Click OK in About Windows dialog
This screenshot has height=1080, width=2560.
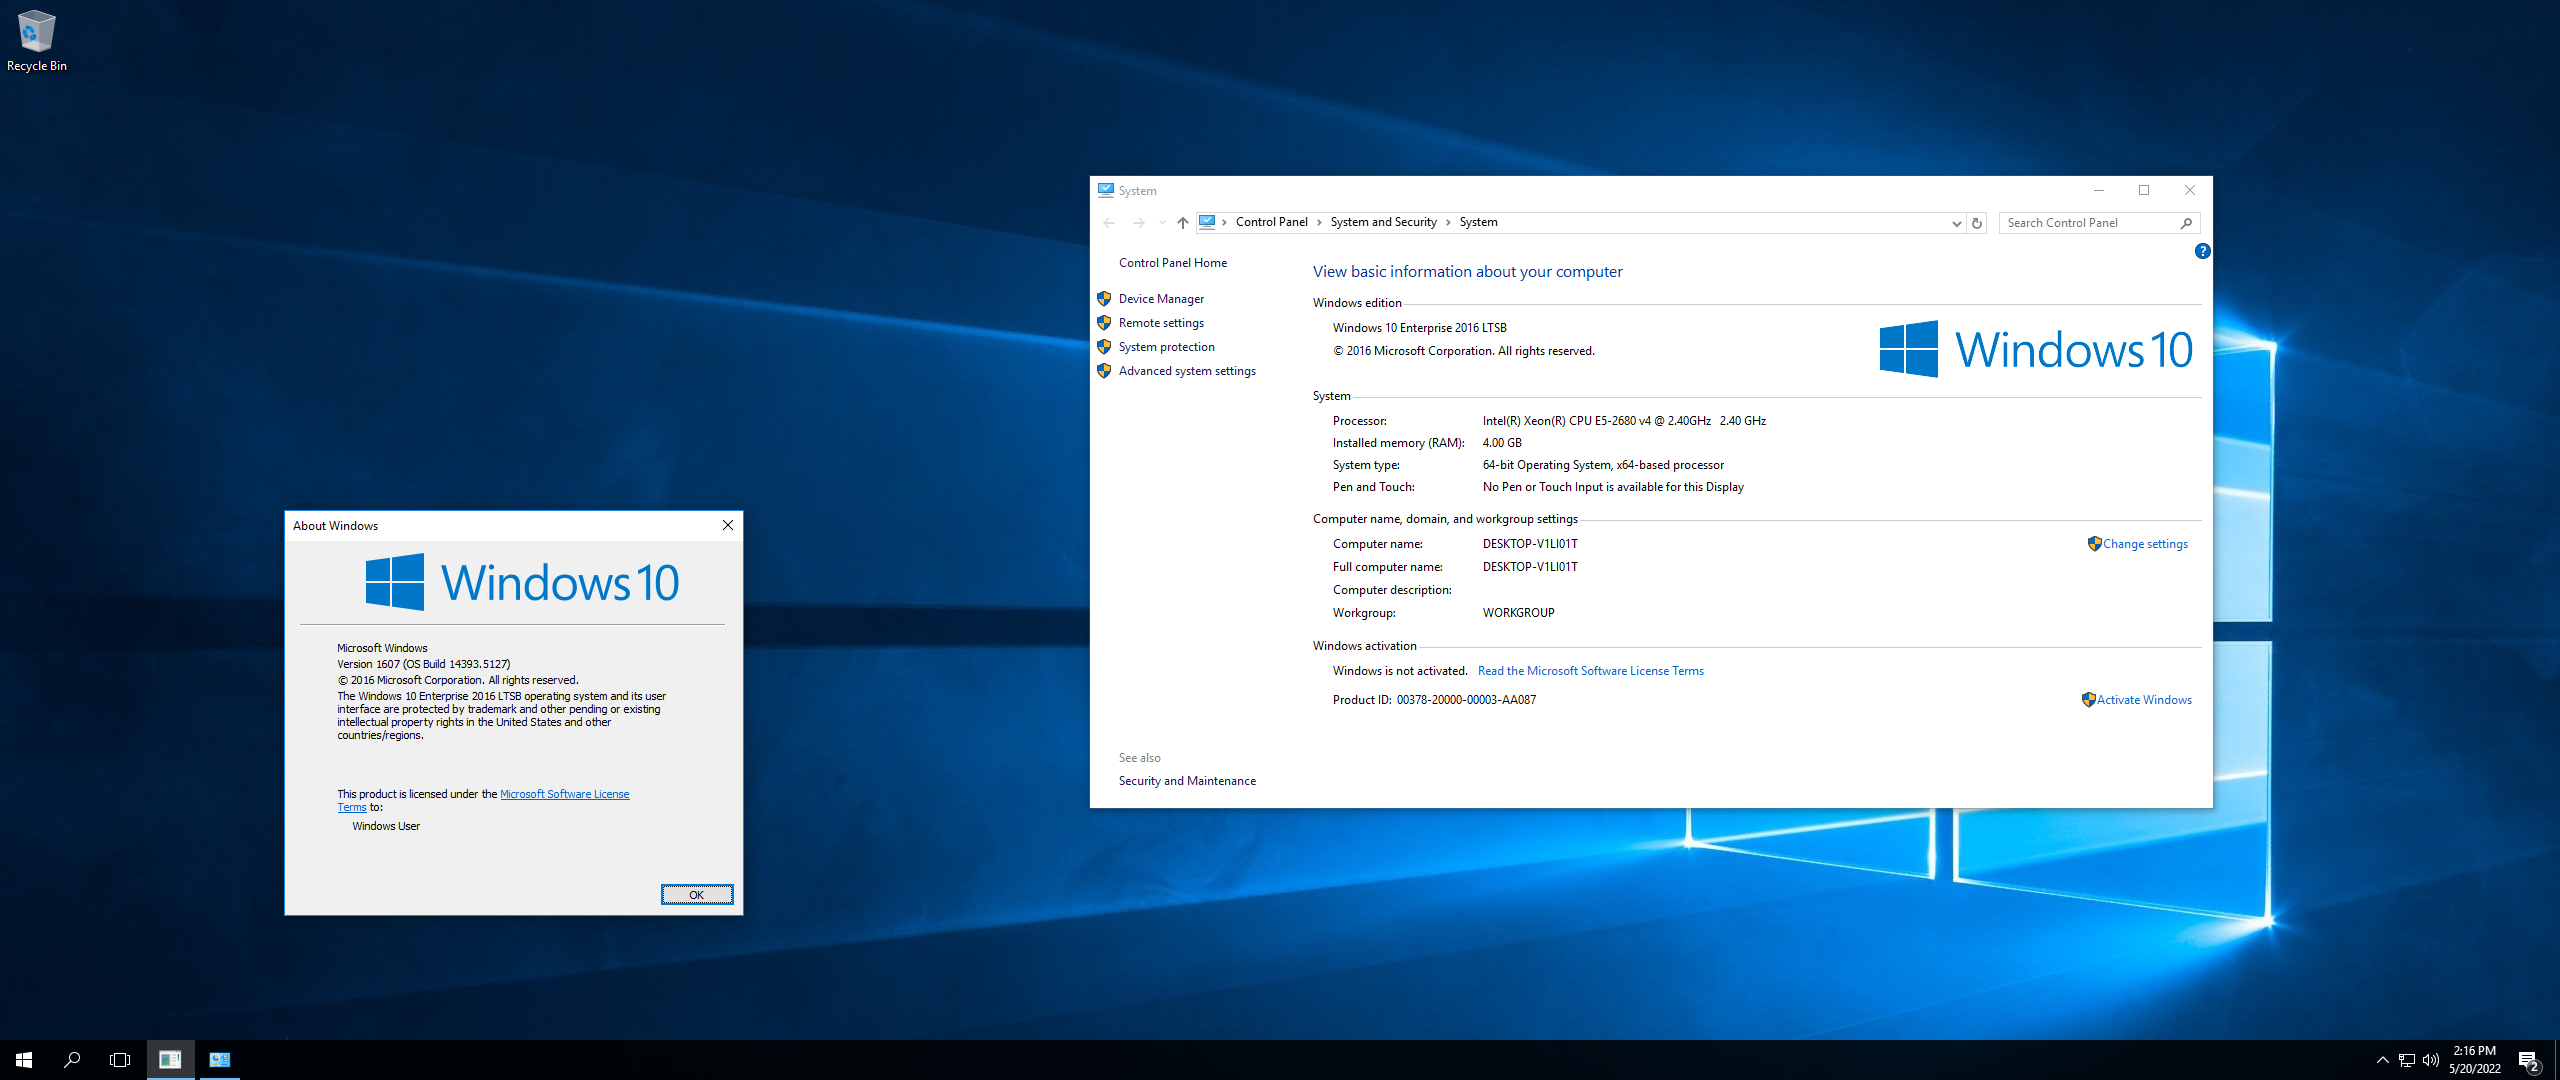click(x=697, y=895)
